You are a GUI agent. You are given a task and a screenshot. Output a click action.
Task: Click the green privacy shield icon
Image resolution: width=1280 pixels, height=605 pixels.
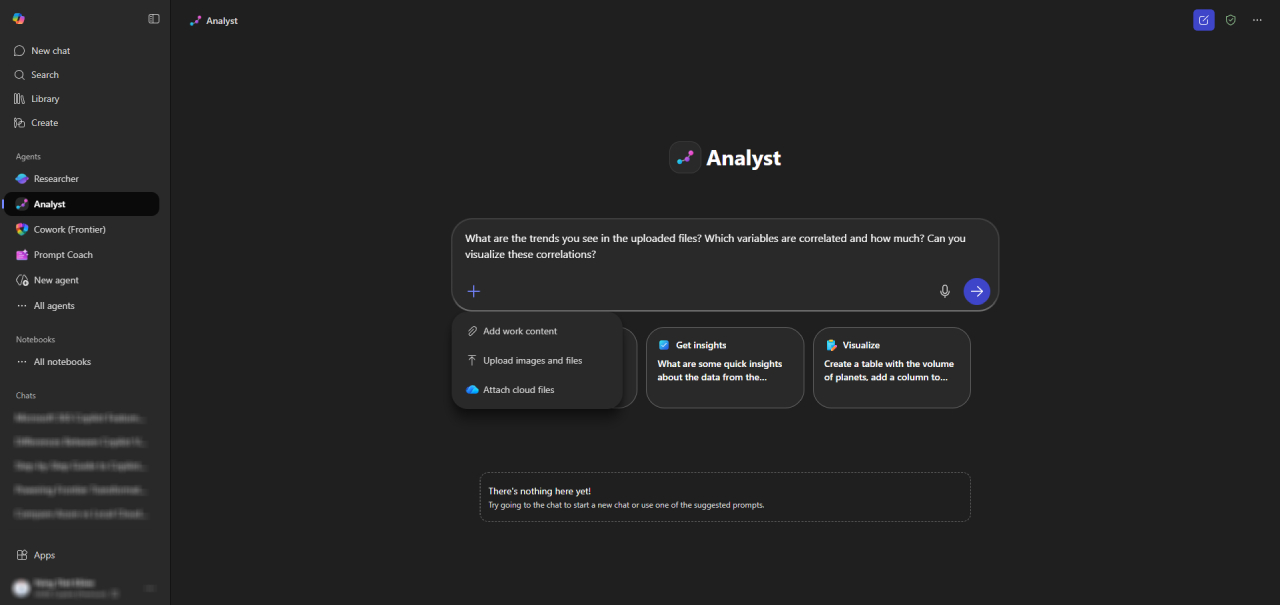(x=1230, y=20)
